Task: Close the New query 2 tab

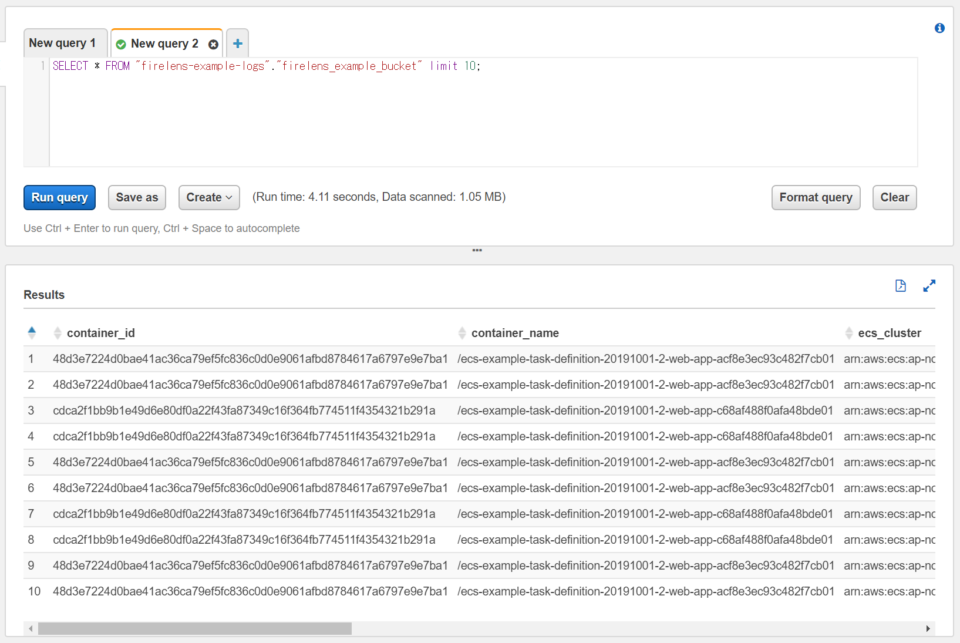Action: 213,44
